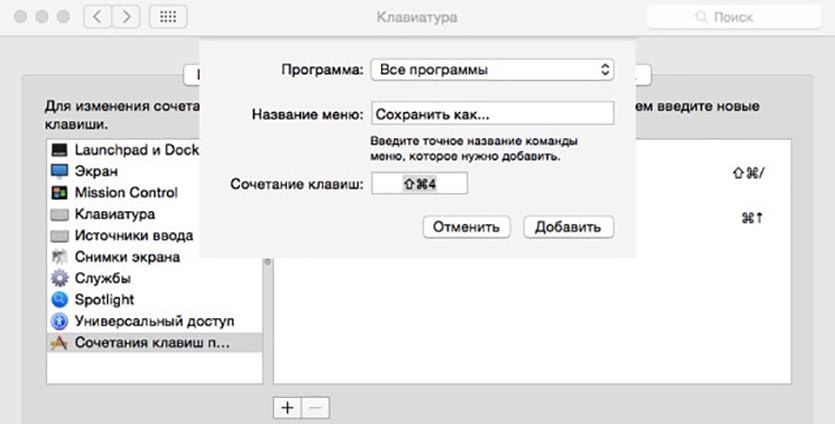835x424 pixels.
Task: Click the plus button to add shortcut
Action: point(287,408)
